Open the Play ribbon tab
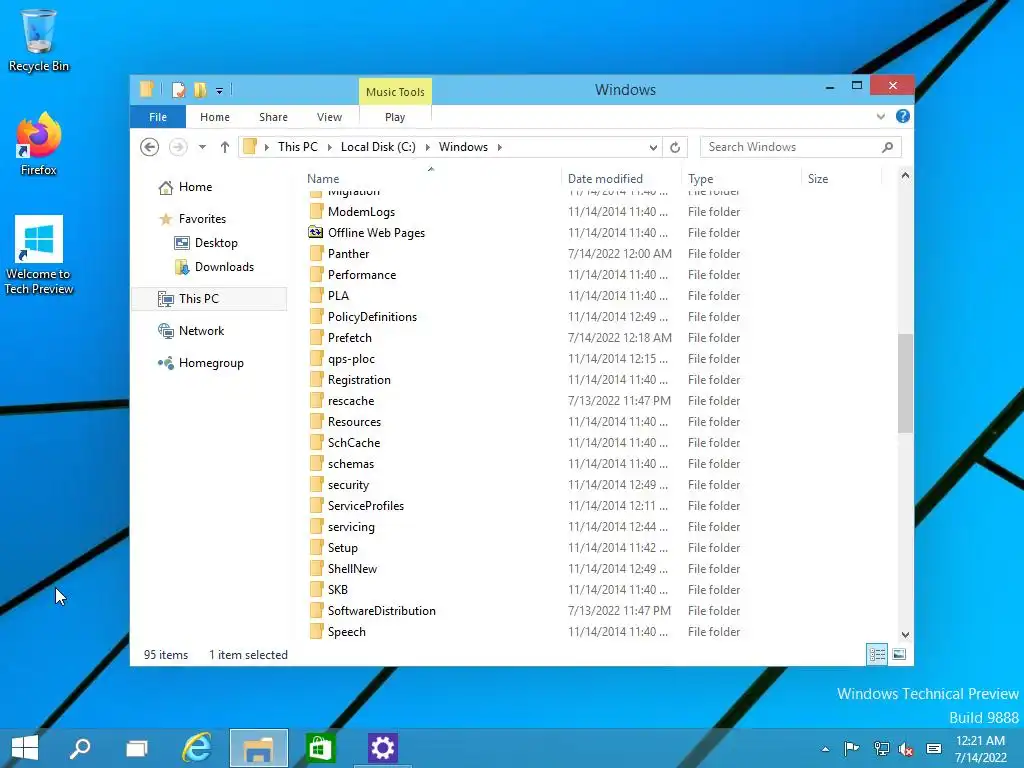The image size is (1024, 768). point(395,117)
